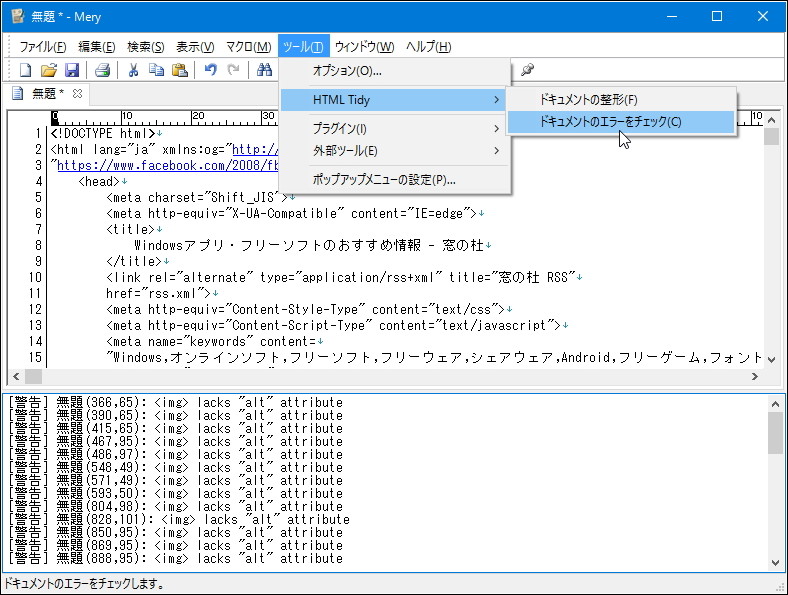Click the output pane scroll down arrow
Viewport: 788px width, 595px height.
(775, 562)
